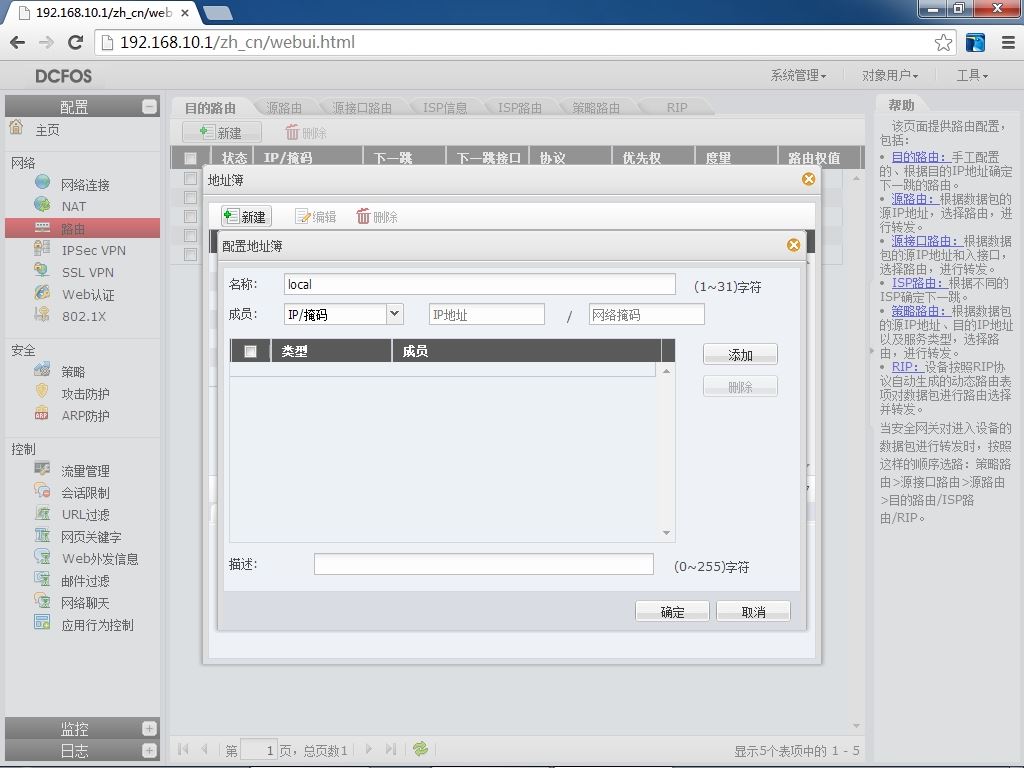Click the 802.1X icon

[42, 314]
